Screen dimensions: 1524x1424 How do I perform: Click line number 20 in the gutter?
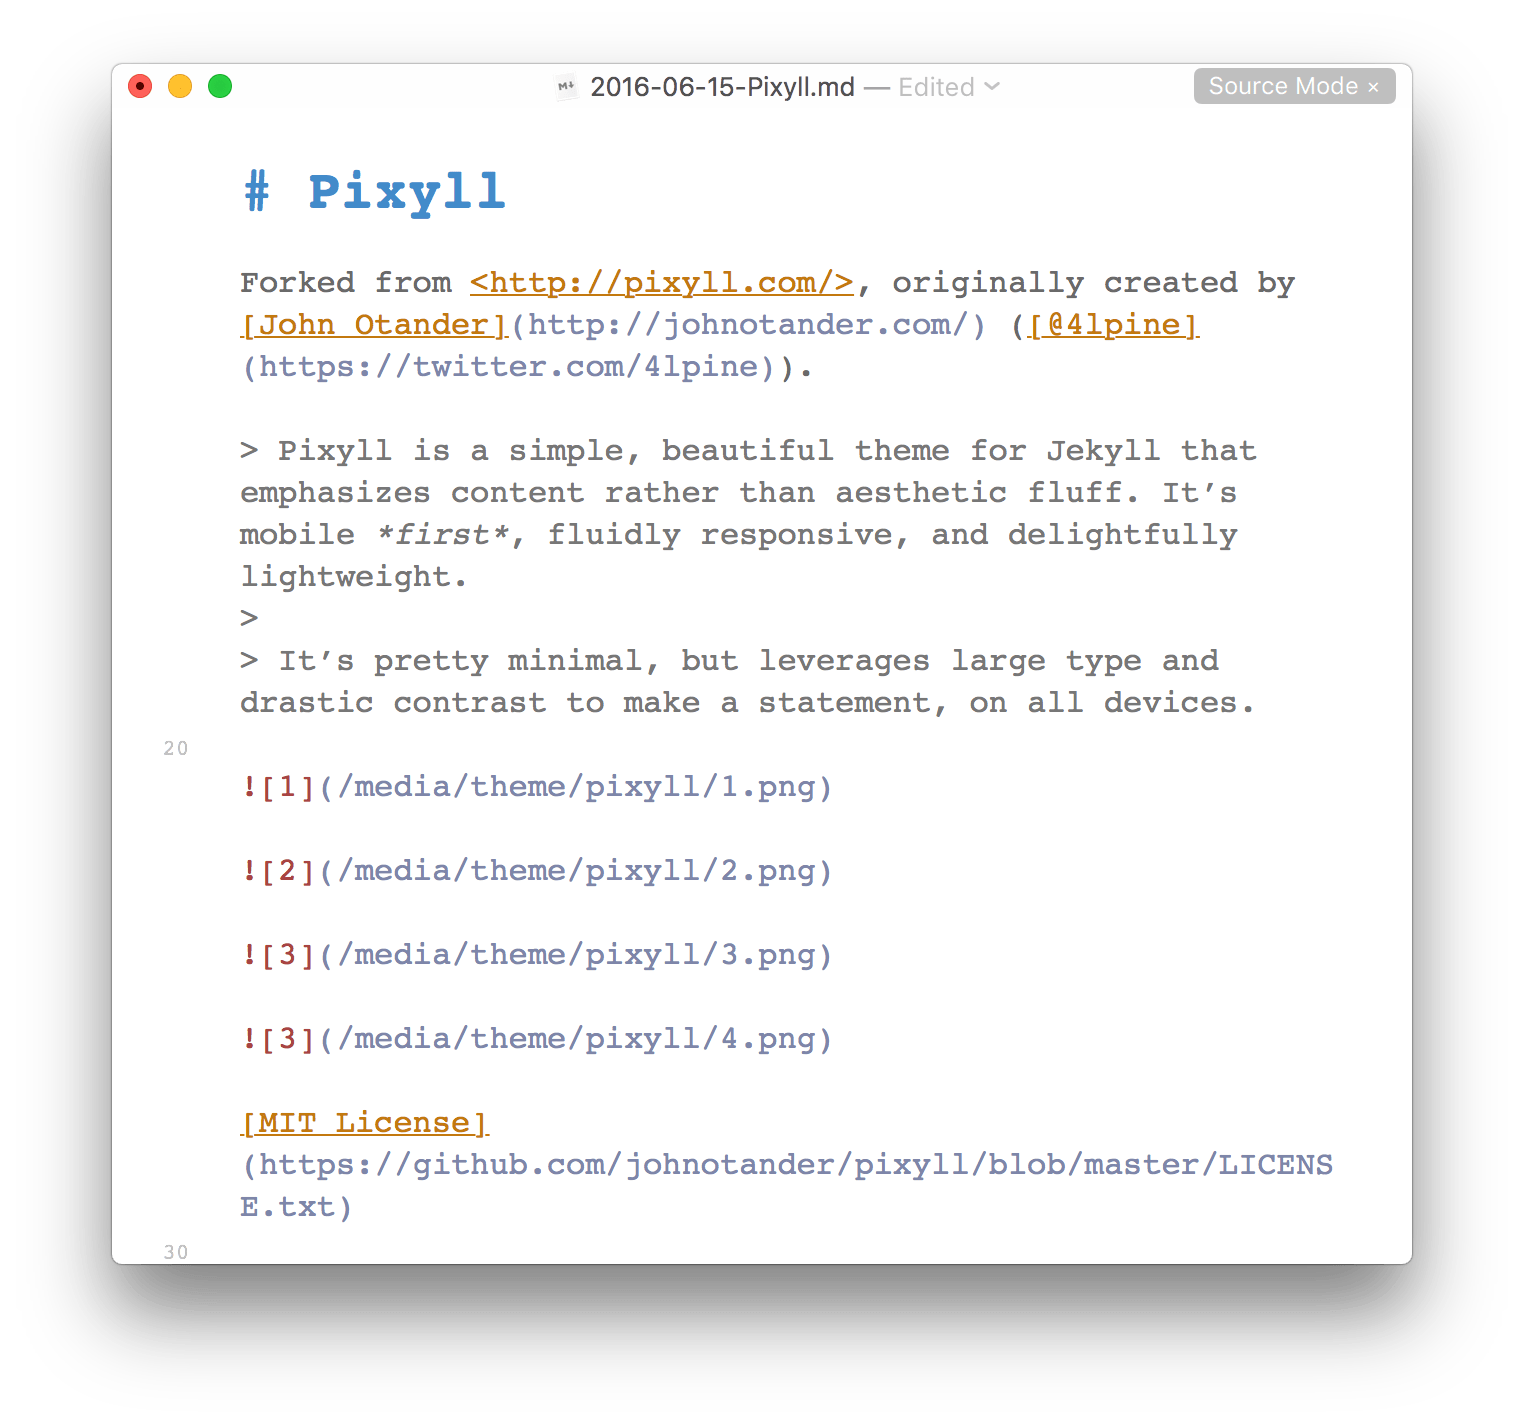coord(176,748)
